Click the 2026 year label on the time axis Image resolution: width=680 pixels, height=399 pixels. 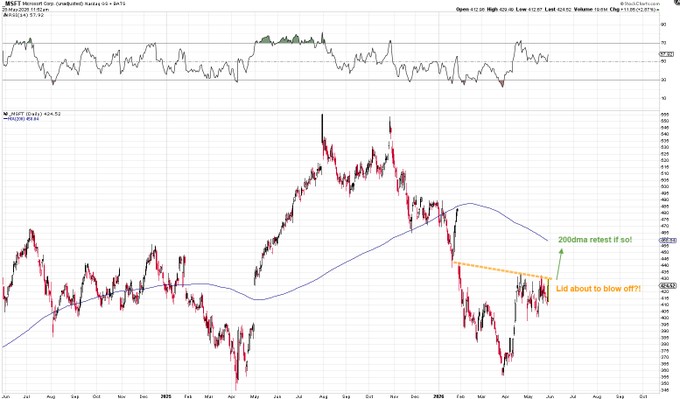coord(439,396)
